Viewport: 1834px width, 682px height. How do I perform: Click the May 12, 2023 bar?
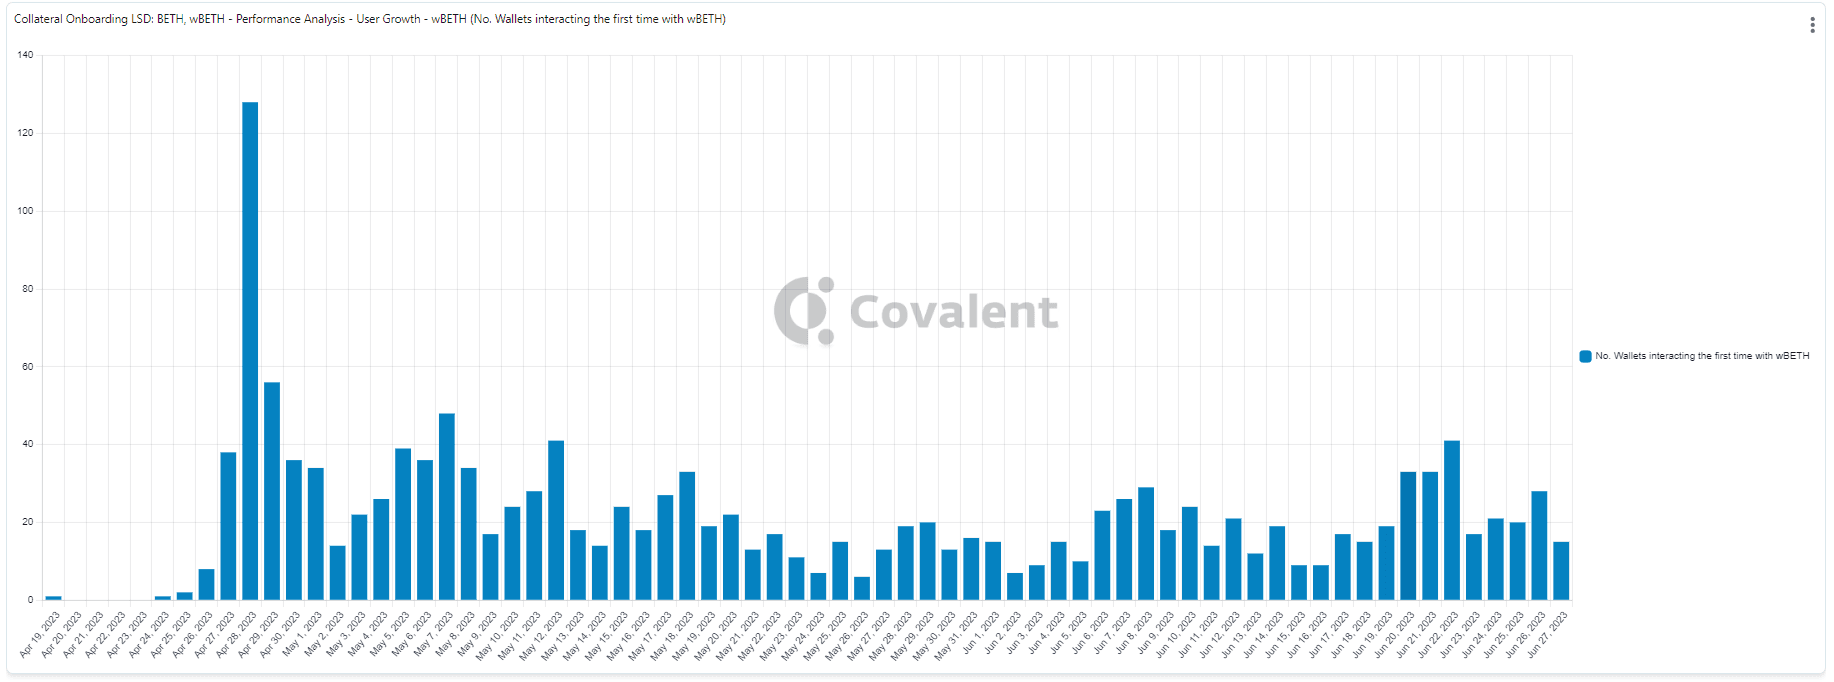pos(556,520)
